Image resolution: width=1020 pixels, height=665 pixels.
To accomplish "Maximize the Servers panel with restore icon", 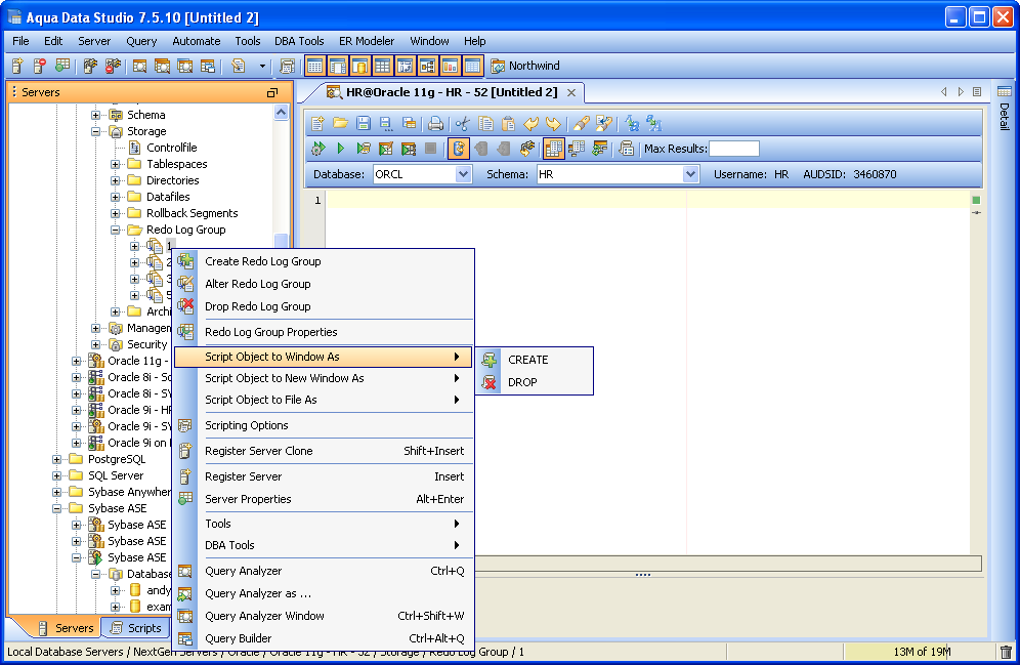I will point(272,92).
